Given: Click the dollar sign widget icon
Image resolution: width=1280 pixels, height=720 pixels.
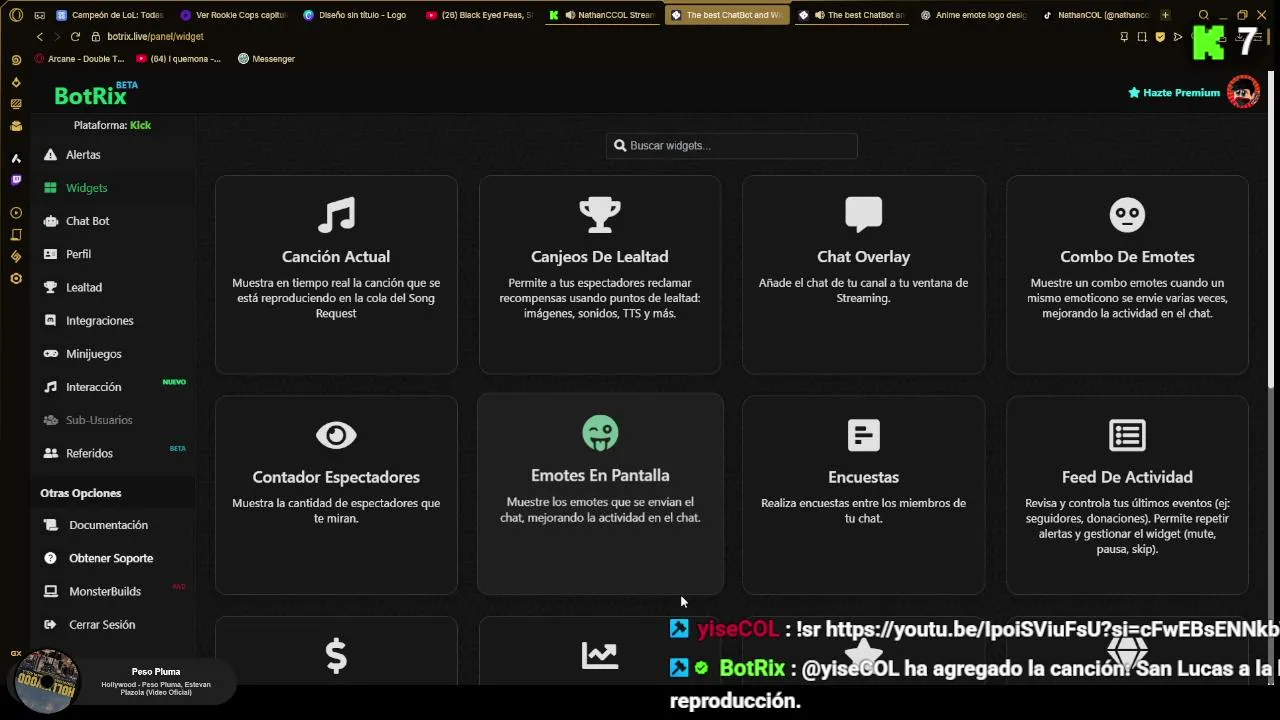Looking at the screenshot, I should pyautogui.click(x=336, y=656).
